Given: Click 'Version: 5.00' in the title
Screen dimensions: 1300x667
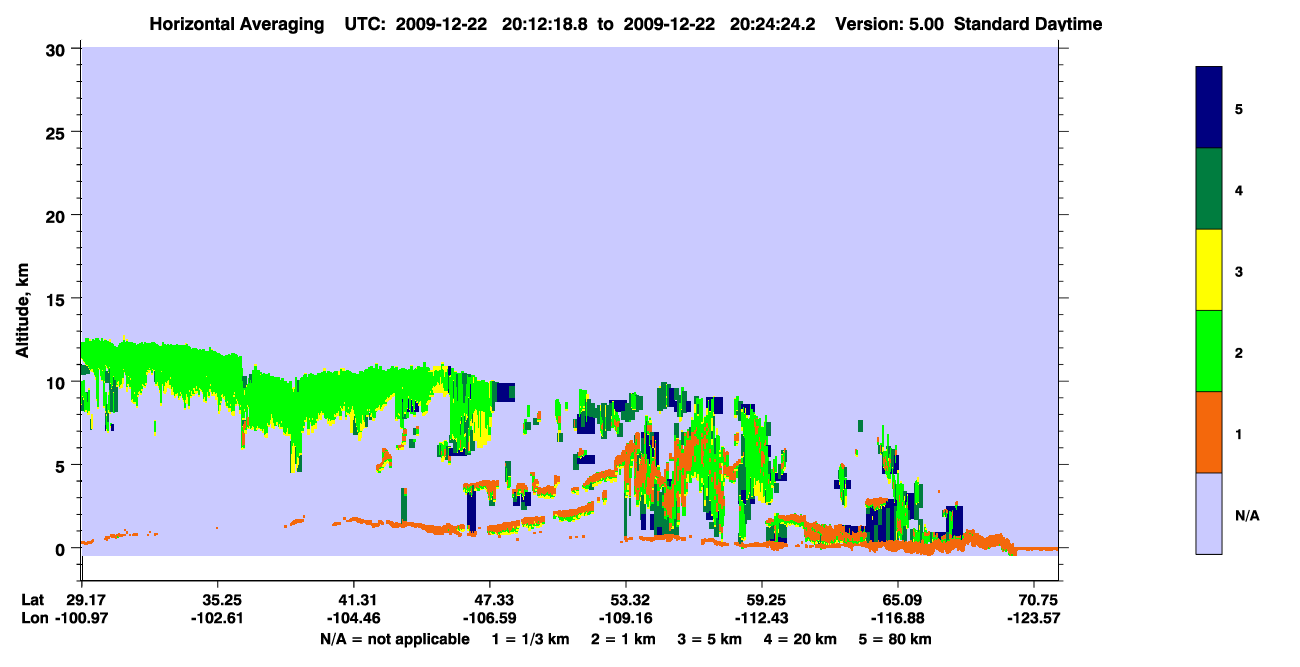Looking at the screenshot, I should [892, 23].
